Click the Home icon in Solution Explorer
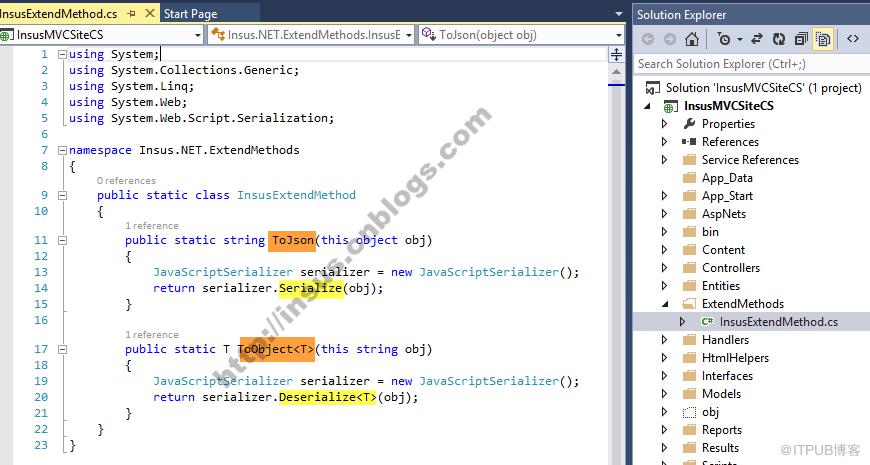 pos(691,39)
